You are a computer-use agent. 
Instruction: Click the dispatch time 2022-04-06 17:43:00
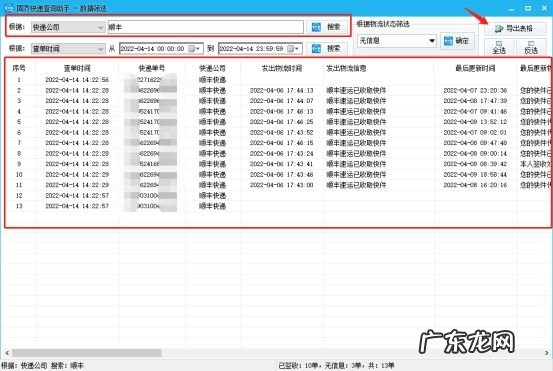tap(281, 185)
